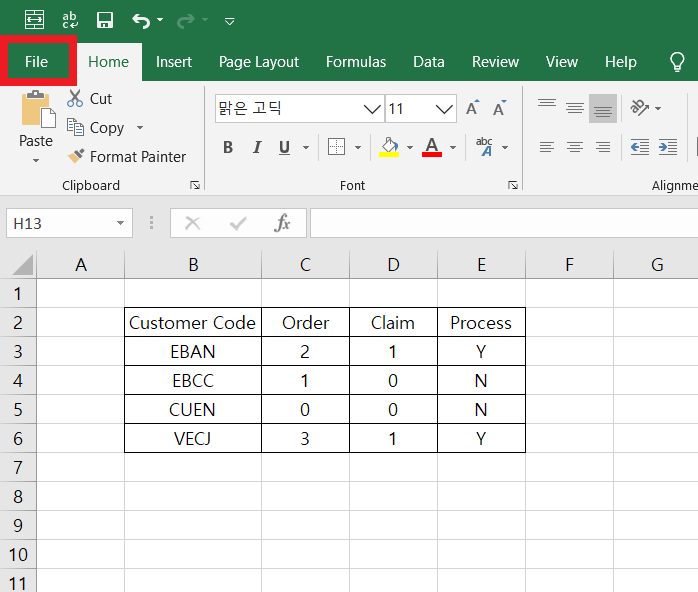This screenshot has width=698, height=592.
Task: Apply yellow fill color
Action: pos(389,147)
